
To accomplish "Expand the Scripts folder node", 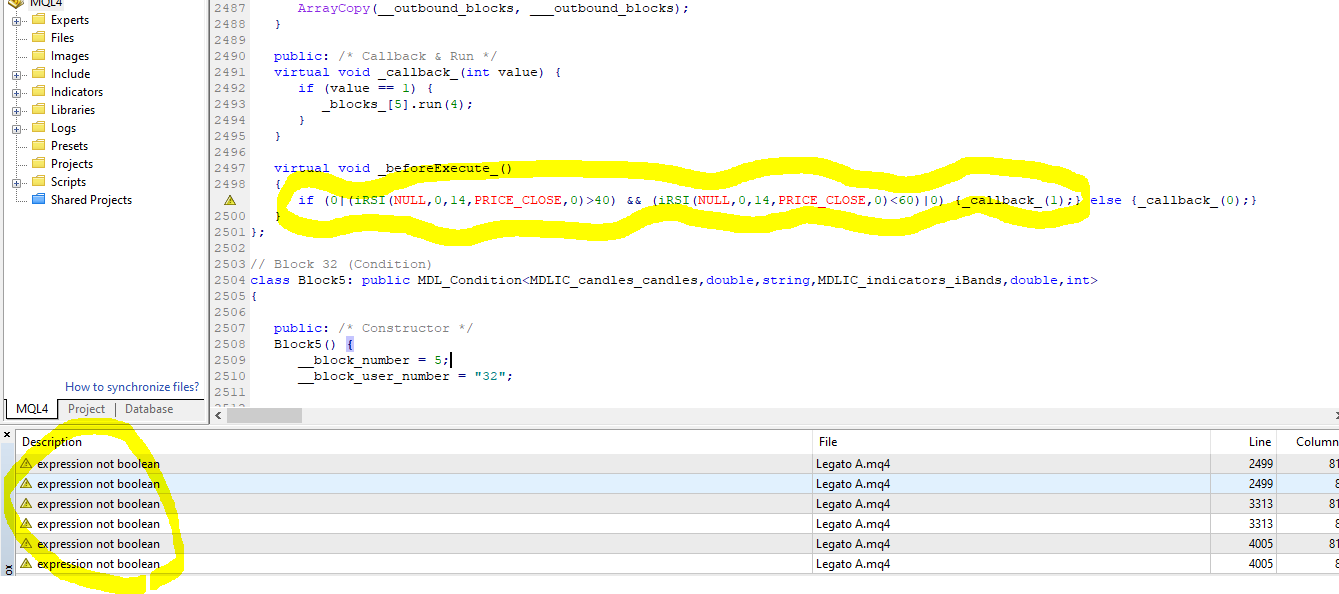I will click(16, 182).
